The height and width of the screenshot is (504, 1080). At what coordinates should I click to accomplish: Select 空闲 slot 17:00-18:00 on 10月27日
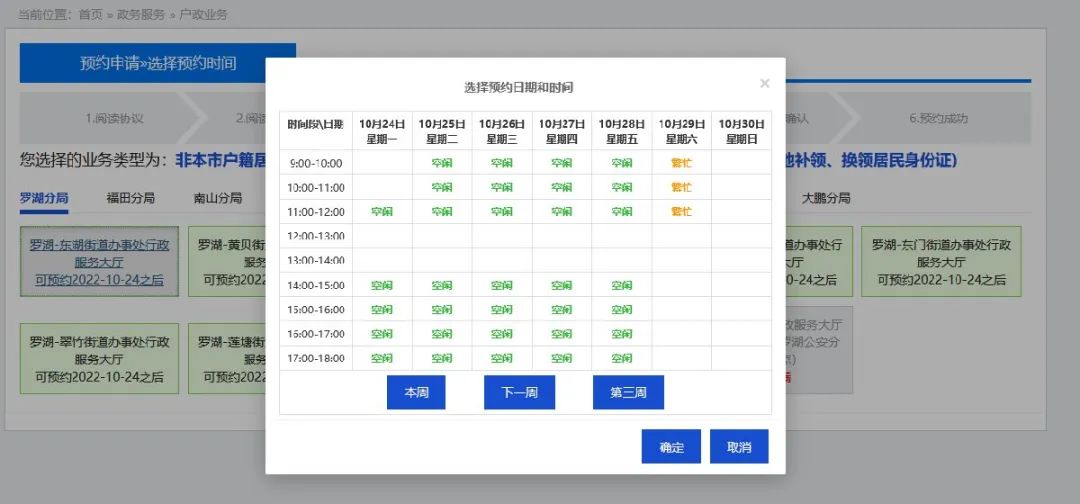click(x=561, y=358)
